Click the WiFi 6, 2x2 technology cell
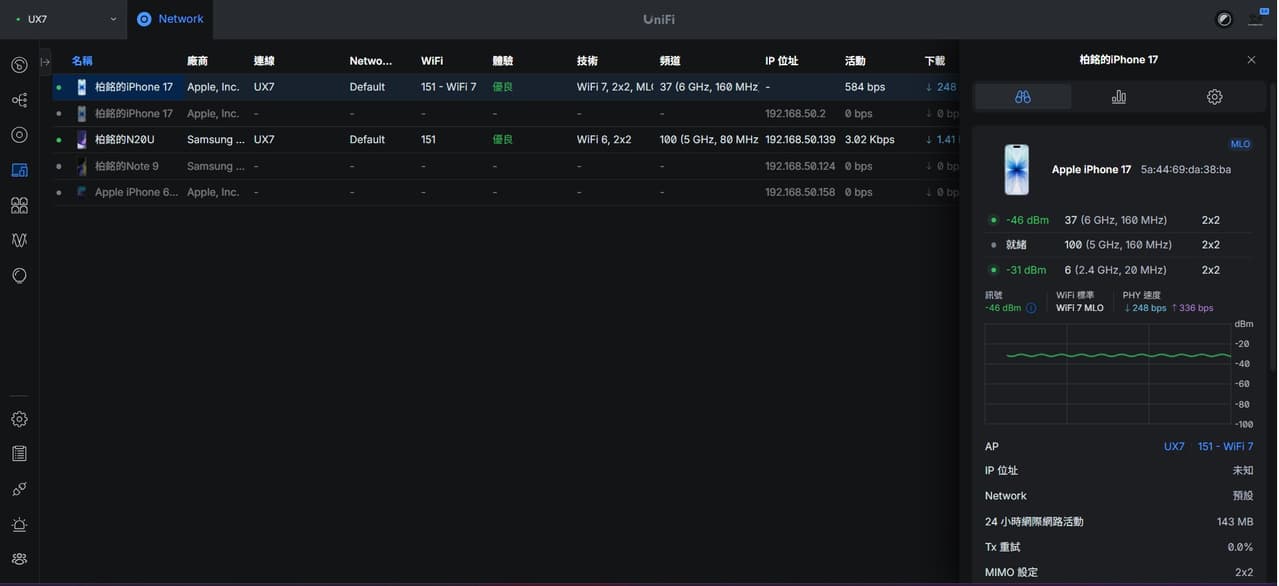Viewport: 1279px width, 586px height. point(604,139)
